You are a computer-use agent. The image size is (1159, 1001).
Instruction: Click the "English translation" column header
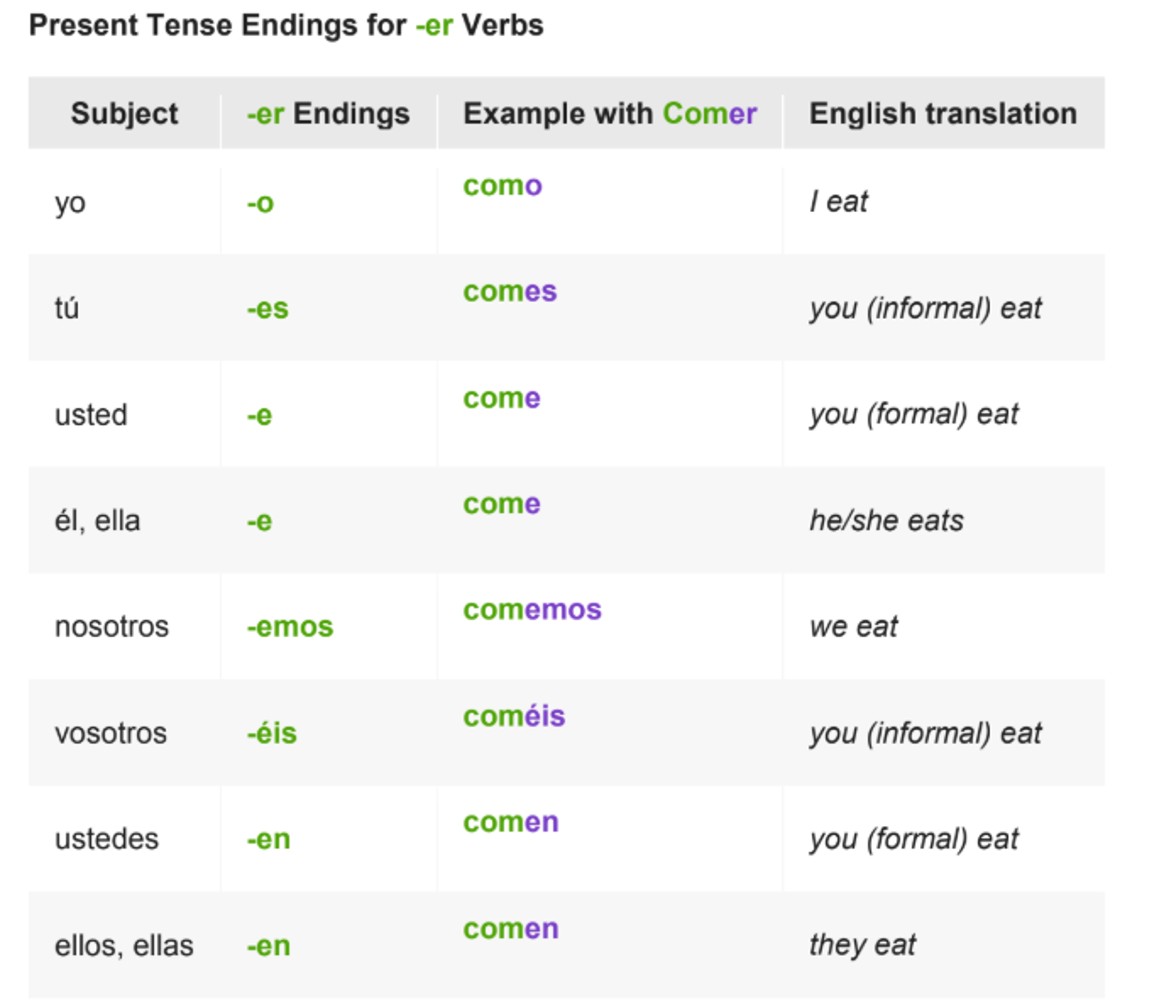pyautogui.click(x=942, y=114)
